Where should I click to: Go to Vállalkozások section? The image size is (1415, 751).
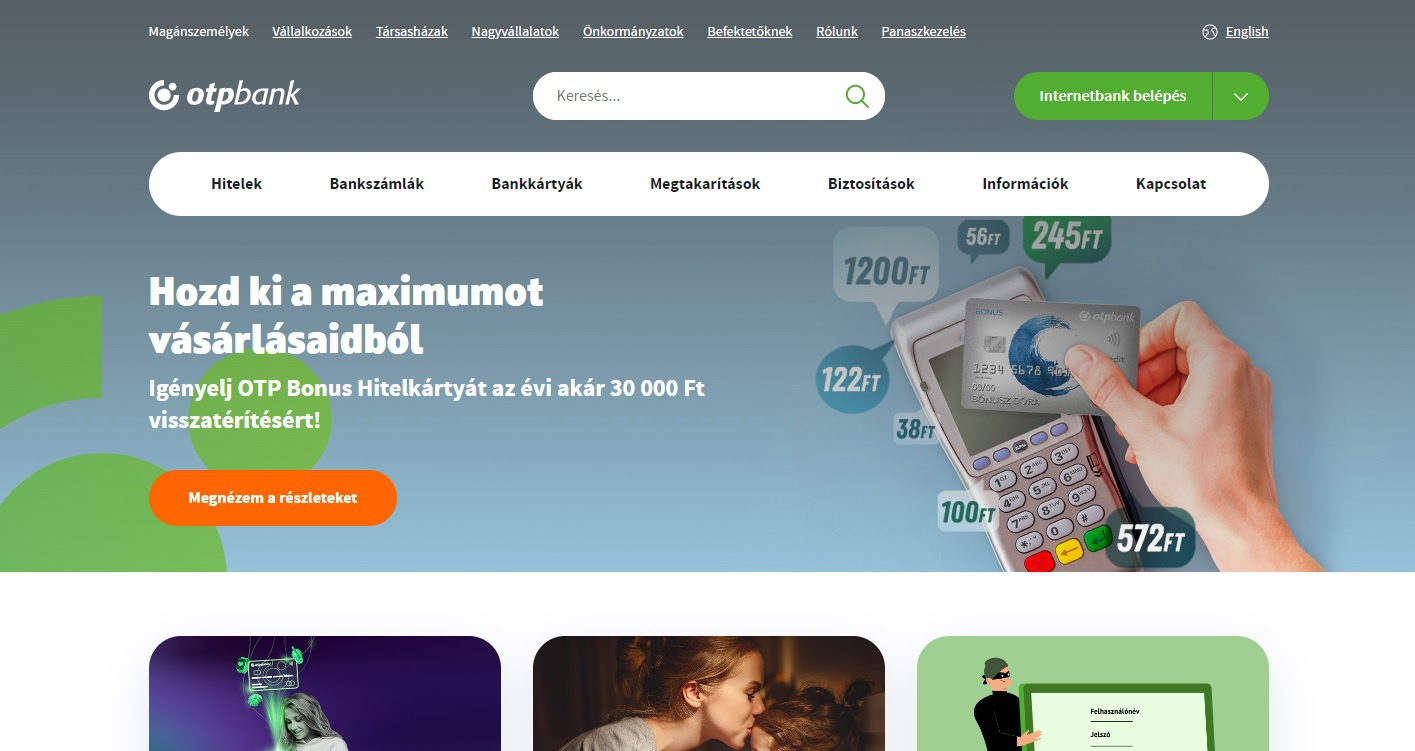[312, 32]
